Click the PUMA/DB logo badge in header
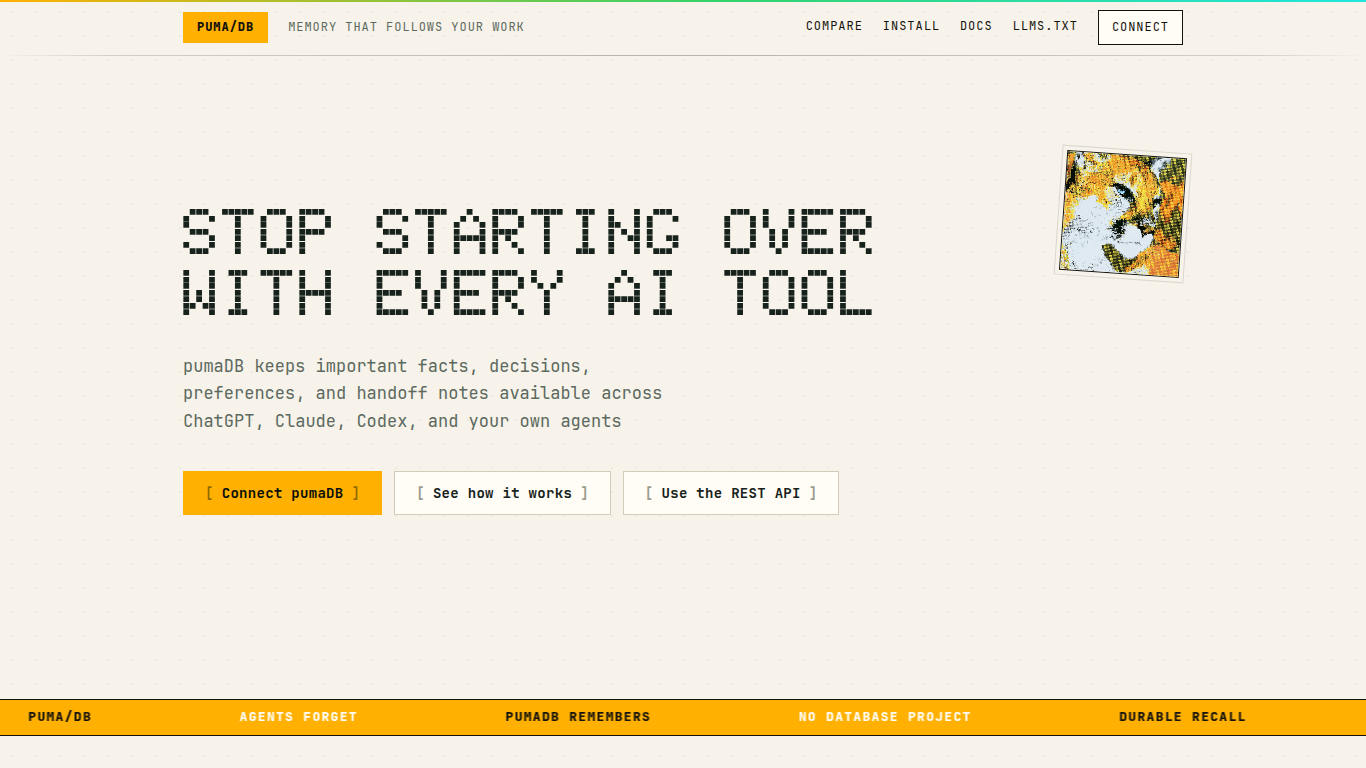 (225, 27)
